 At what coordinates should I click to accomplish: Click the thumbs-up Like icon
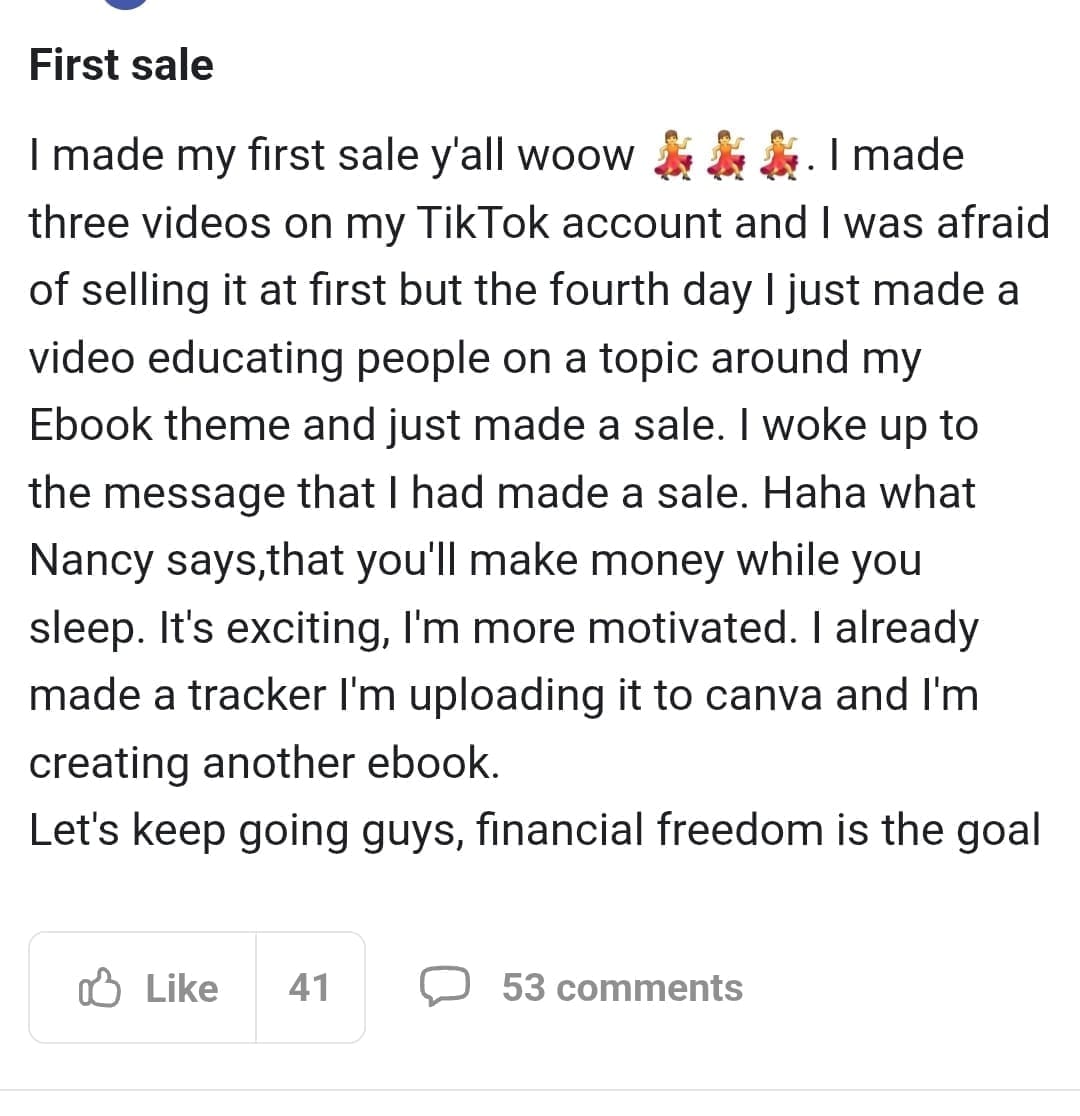(99, 988)
